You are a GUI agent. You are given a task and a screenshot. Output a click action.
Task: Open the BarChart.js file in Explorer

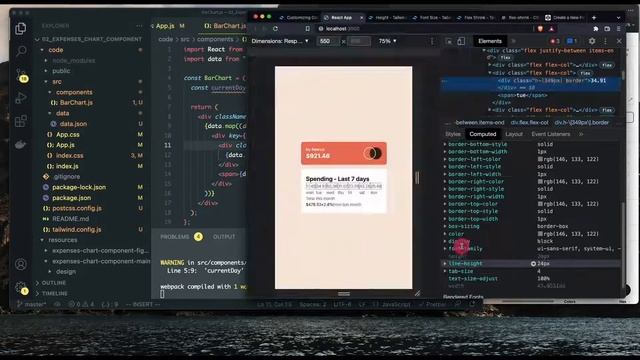pos(76,102)
